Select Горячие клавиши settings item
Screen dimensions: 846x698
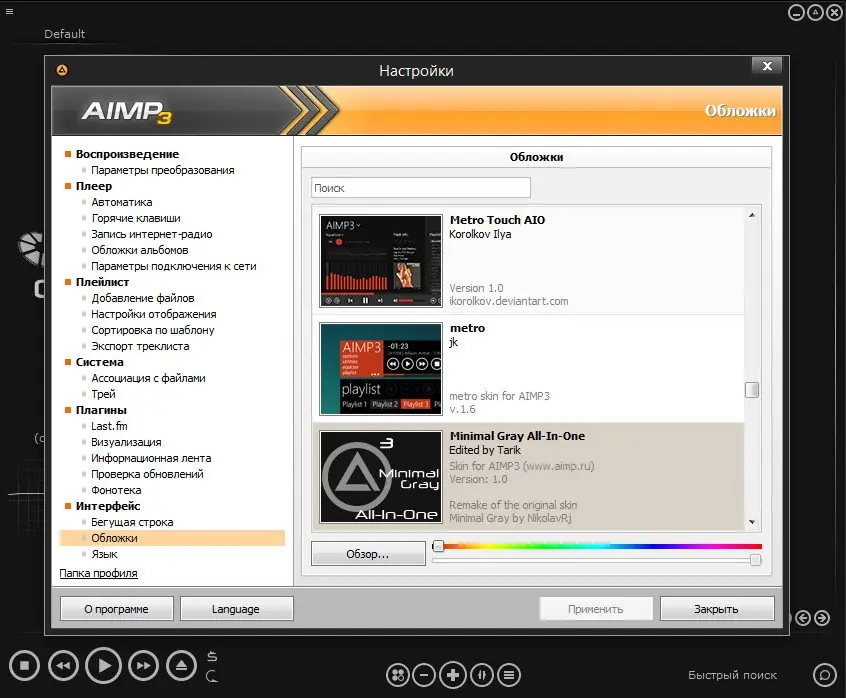(136, 218)
